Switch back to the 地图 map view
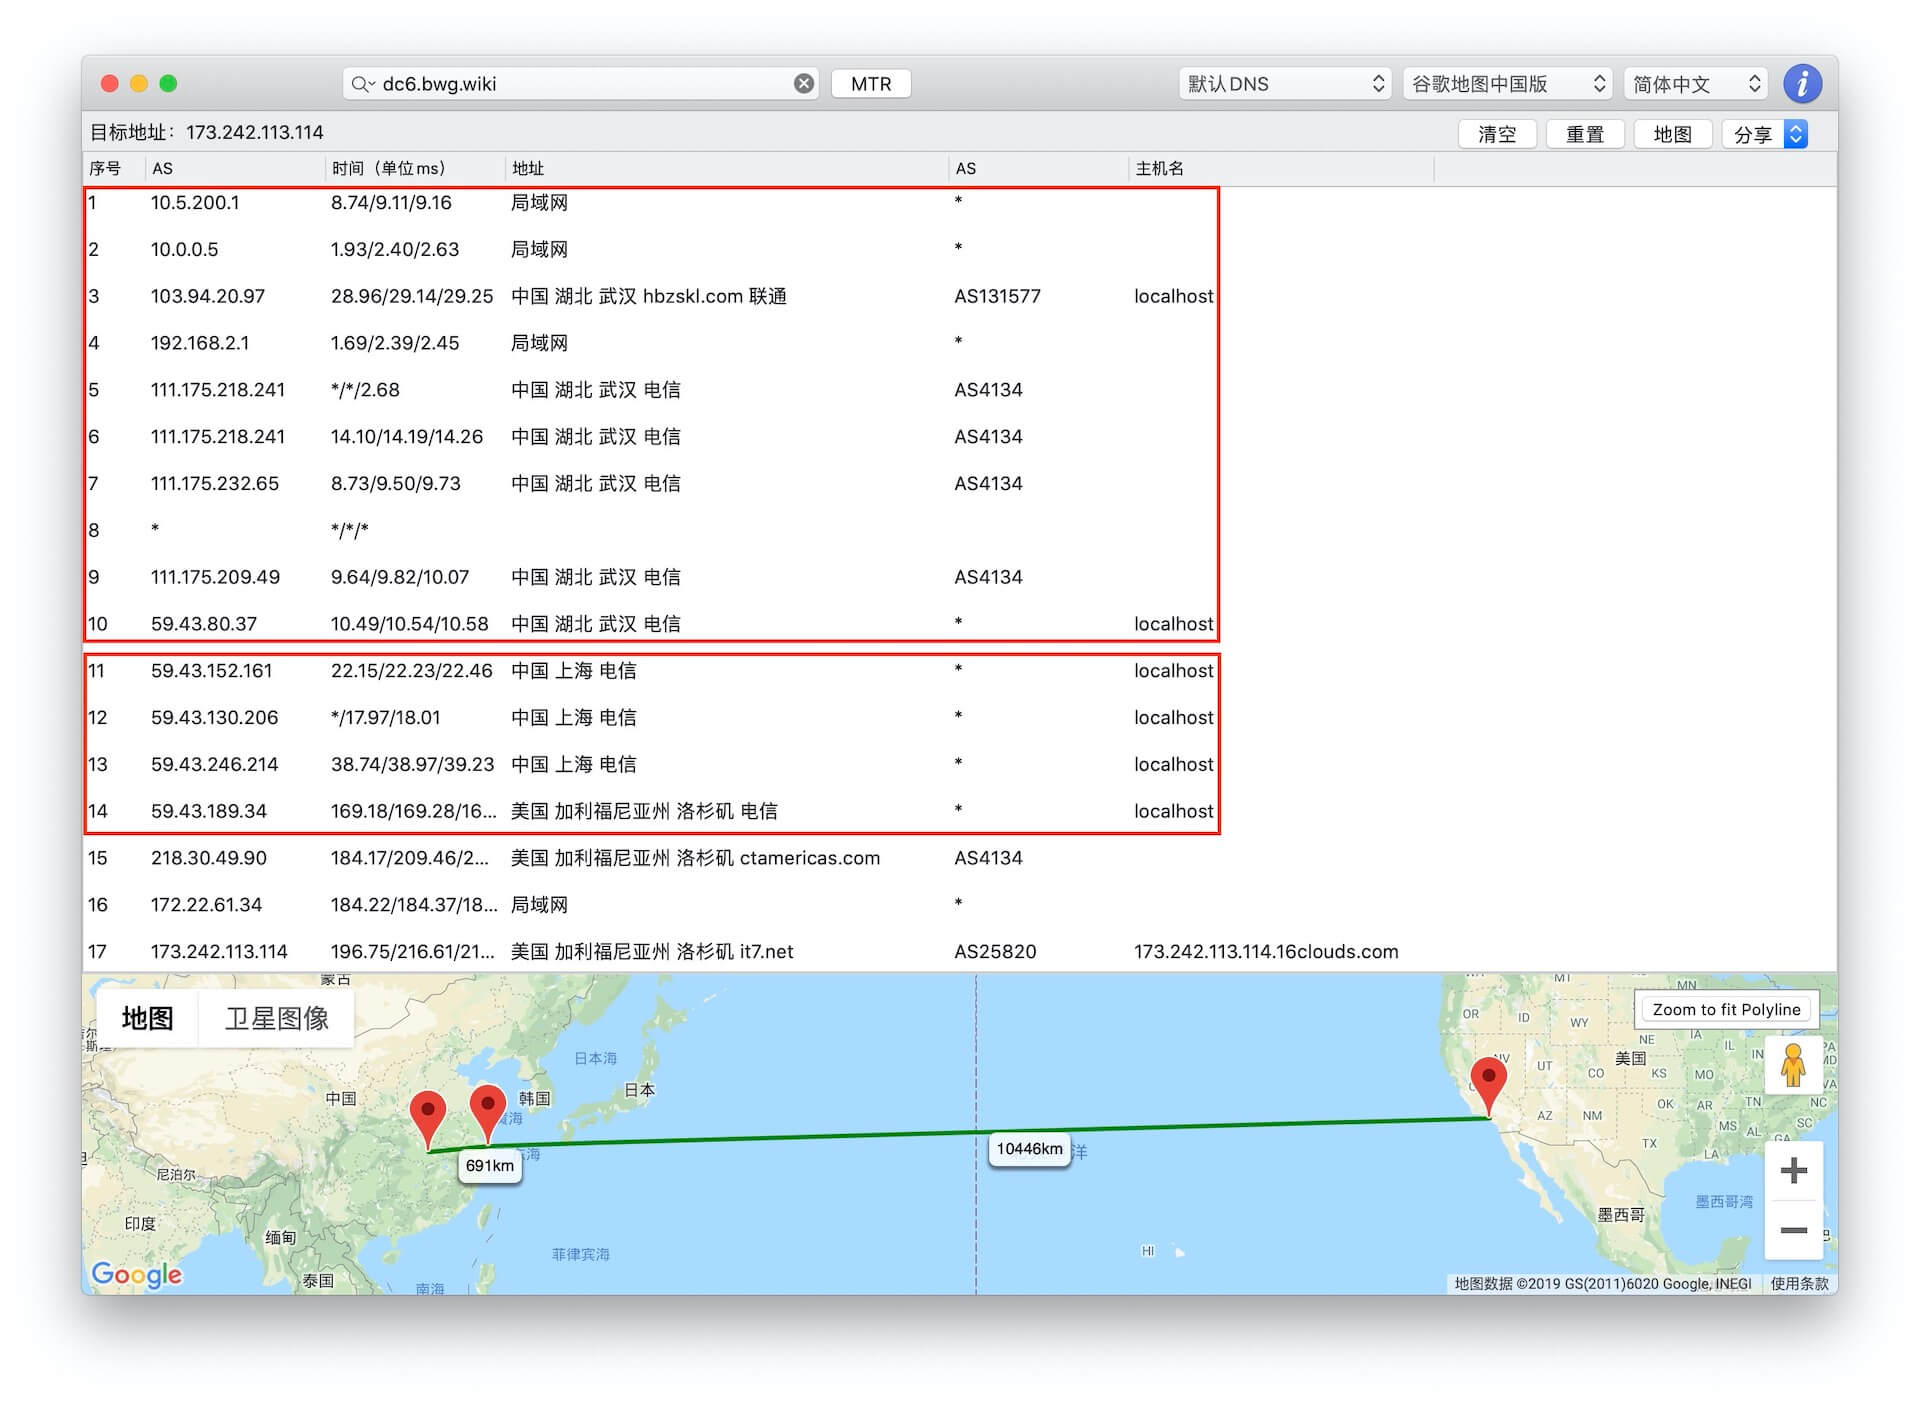Image resolution: width=1920 pixels, height=1403 pixels. click(x=147, y=1018)
